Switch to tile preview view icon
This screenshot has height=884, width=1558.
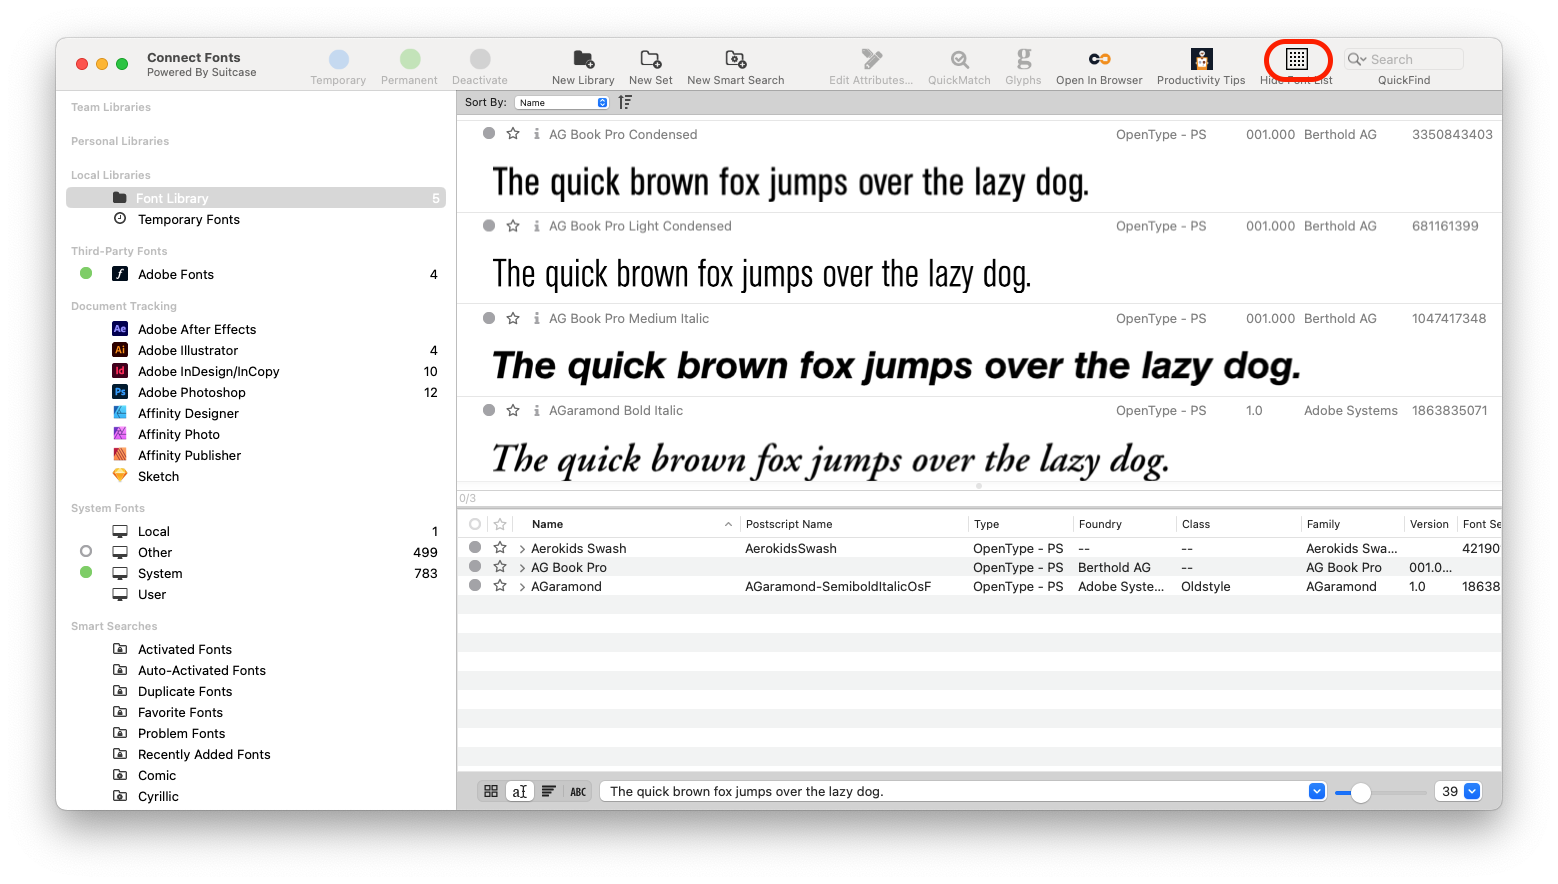point(491,791)
